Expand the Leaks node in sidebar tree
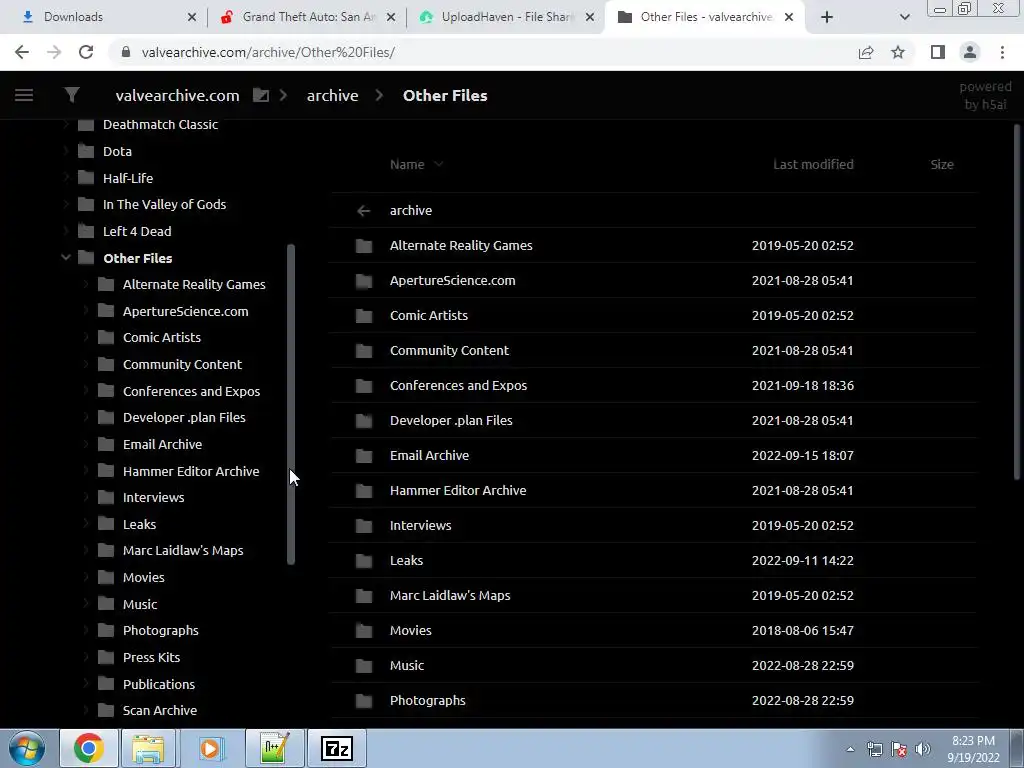The width and height of the screenshot is (1024, 768). 86,524
